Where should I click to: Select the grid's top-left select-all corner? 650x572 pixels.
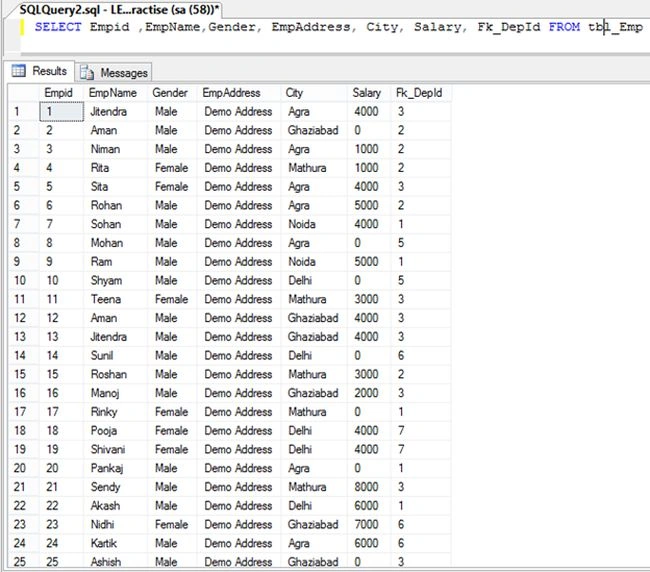(24, 93)
